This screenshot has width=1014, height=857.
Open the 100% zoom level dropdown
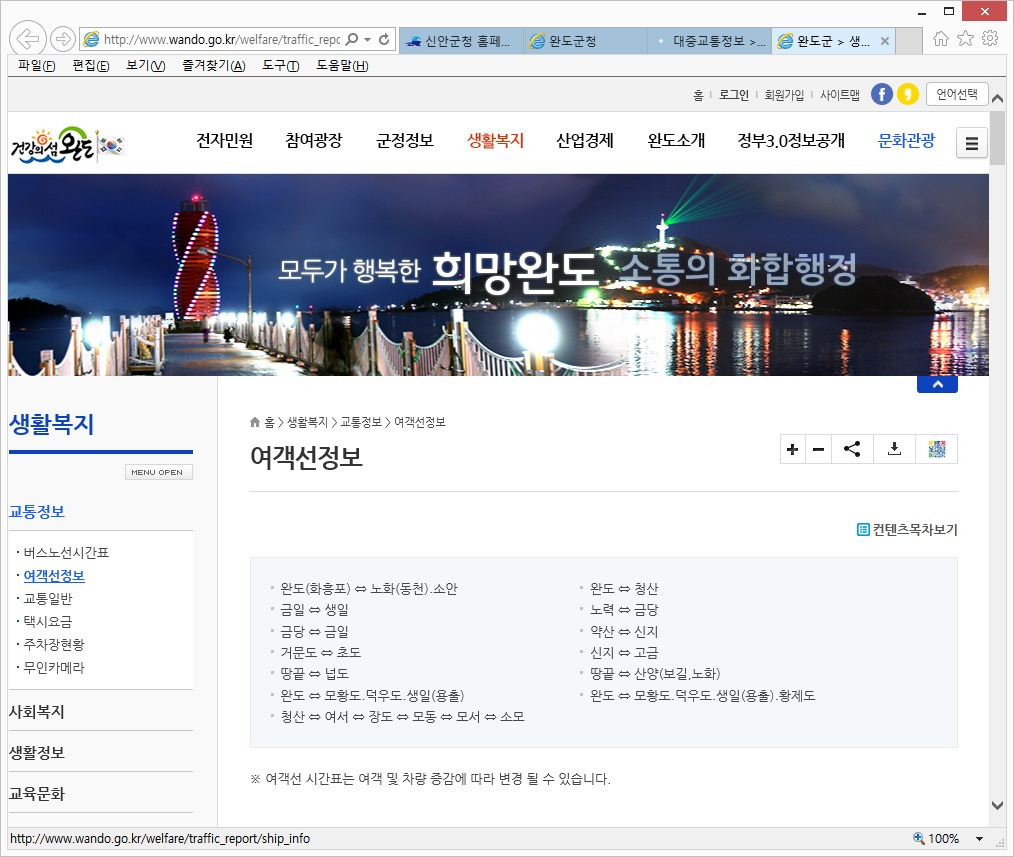pos(980,839)
